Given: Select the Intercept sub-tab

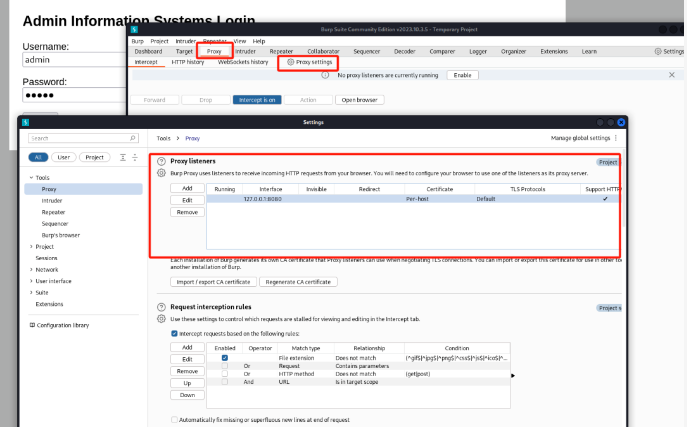Looking at the screenshot, I should point(146,62).
